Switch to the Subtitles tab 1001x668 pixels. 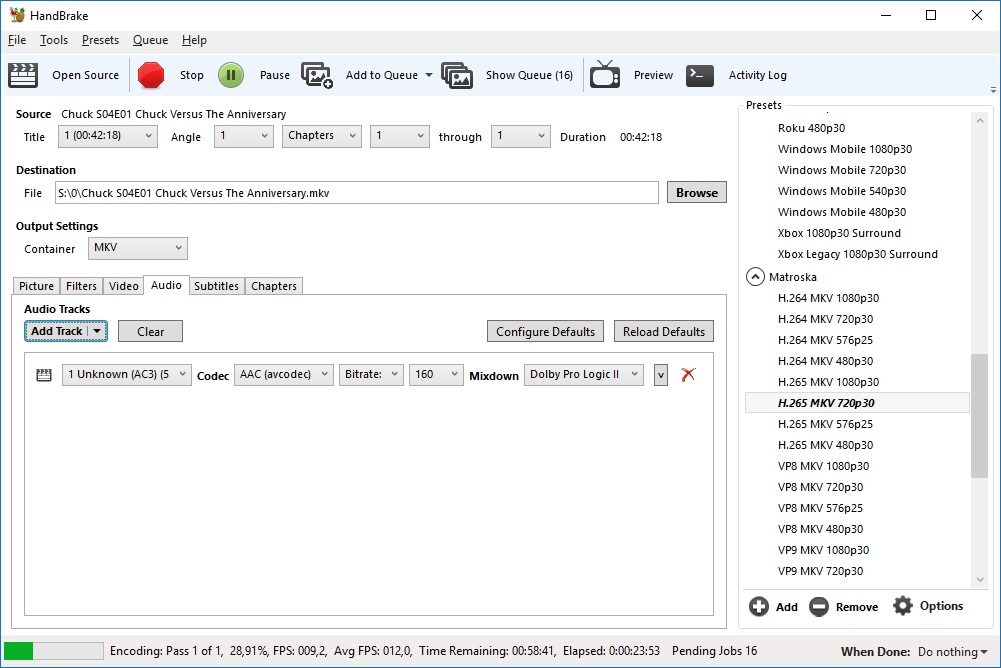[216, 286]
